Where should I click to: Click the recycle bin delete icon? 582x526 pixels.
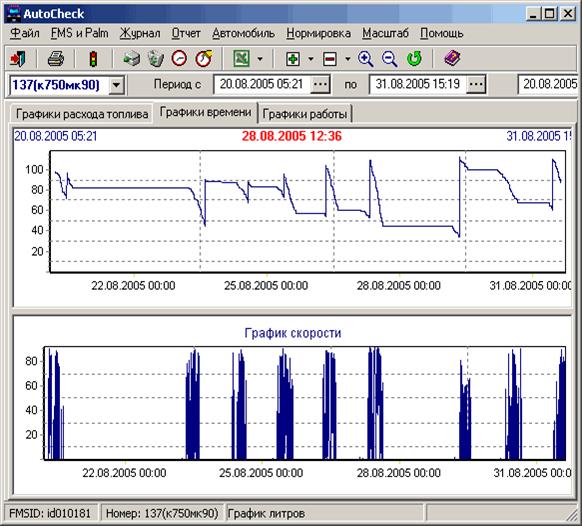coord(156,59)
